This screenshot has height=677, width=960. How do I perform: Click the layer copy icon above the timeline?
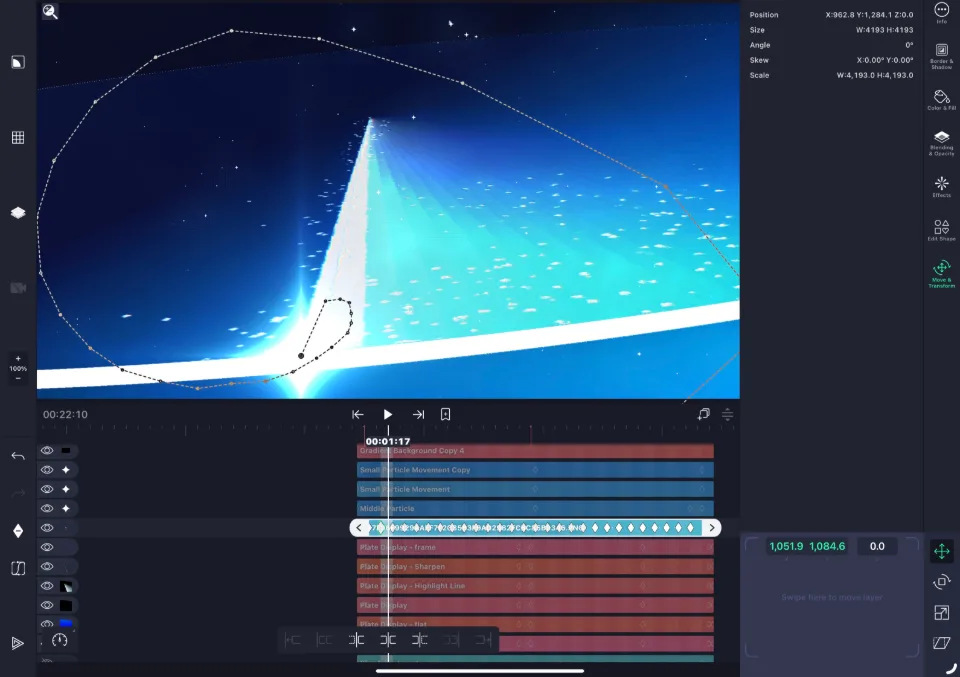coord(703,414)
